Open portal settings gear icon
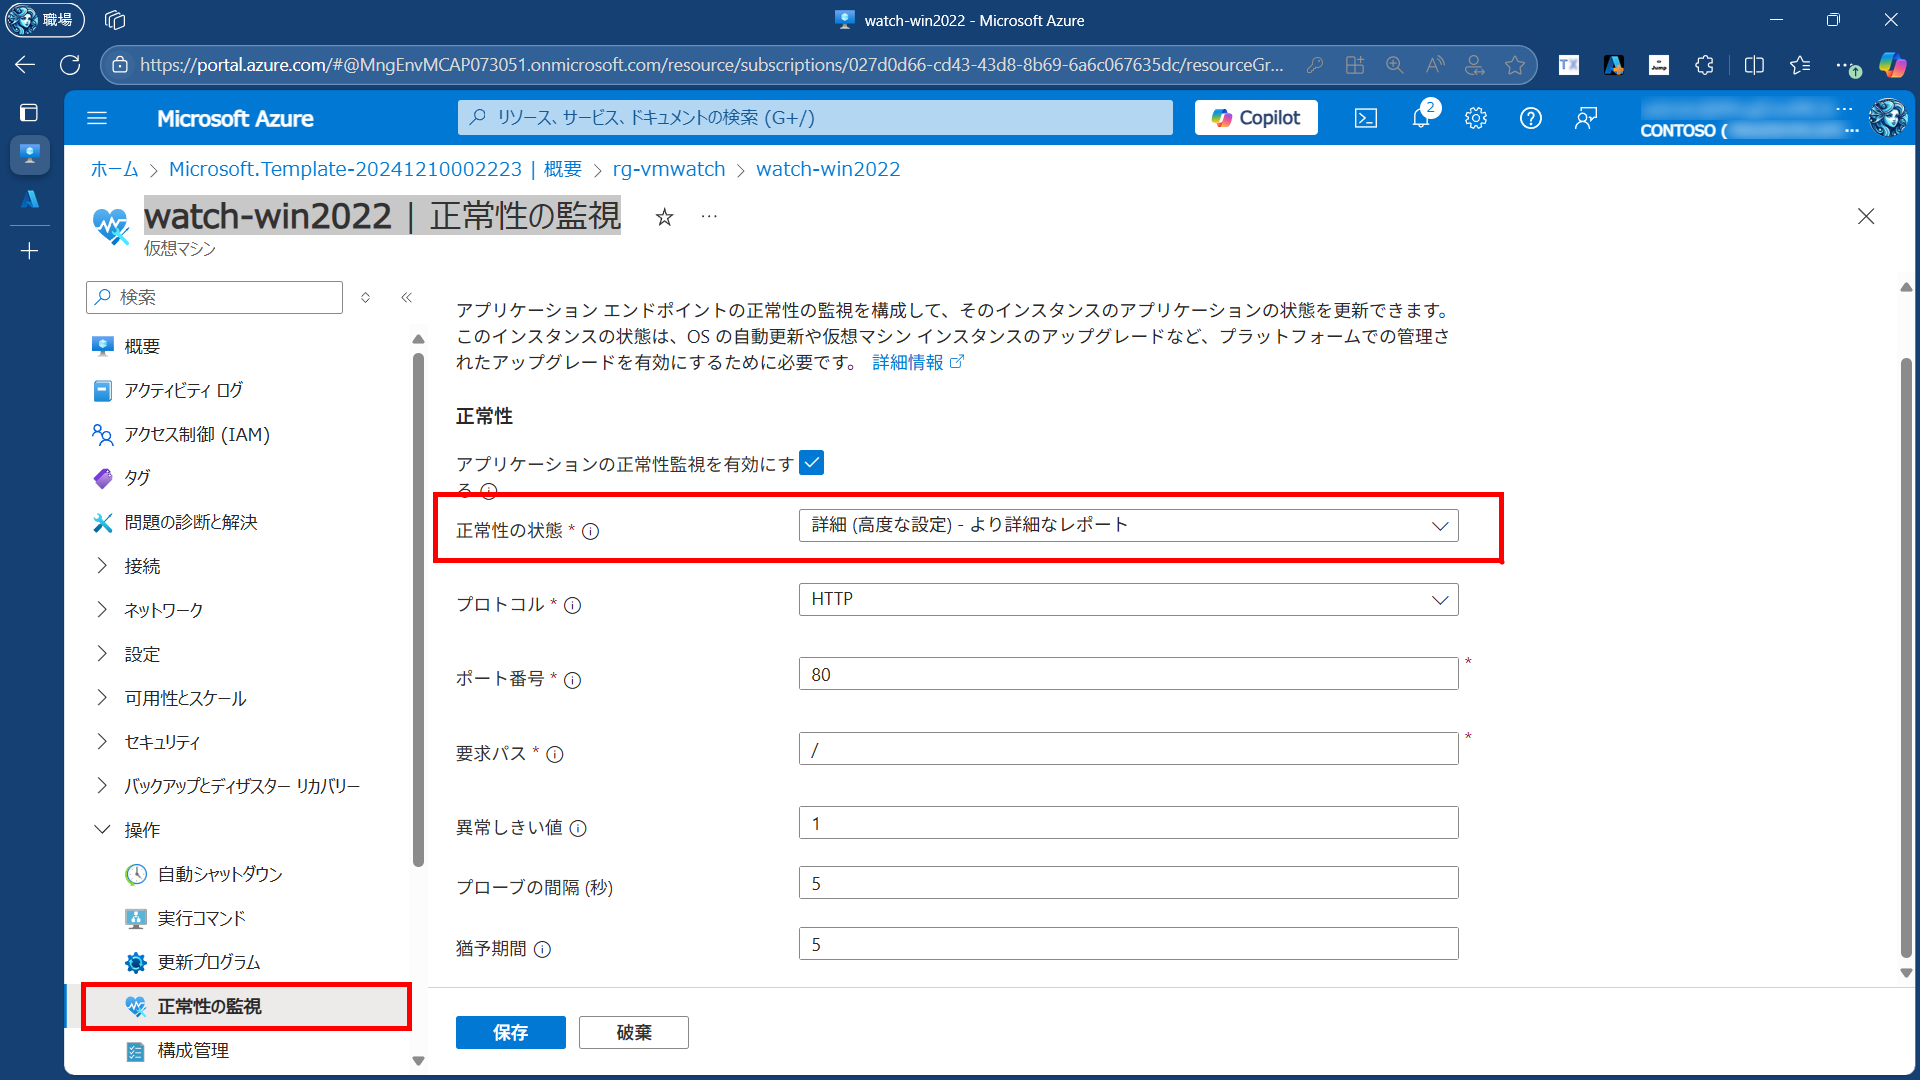Image resolution: width=1920 pixels, height=1080 pixels. 1475,118
